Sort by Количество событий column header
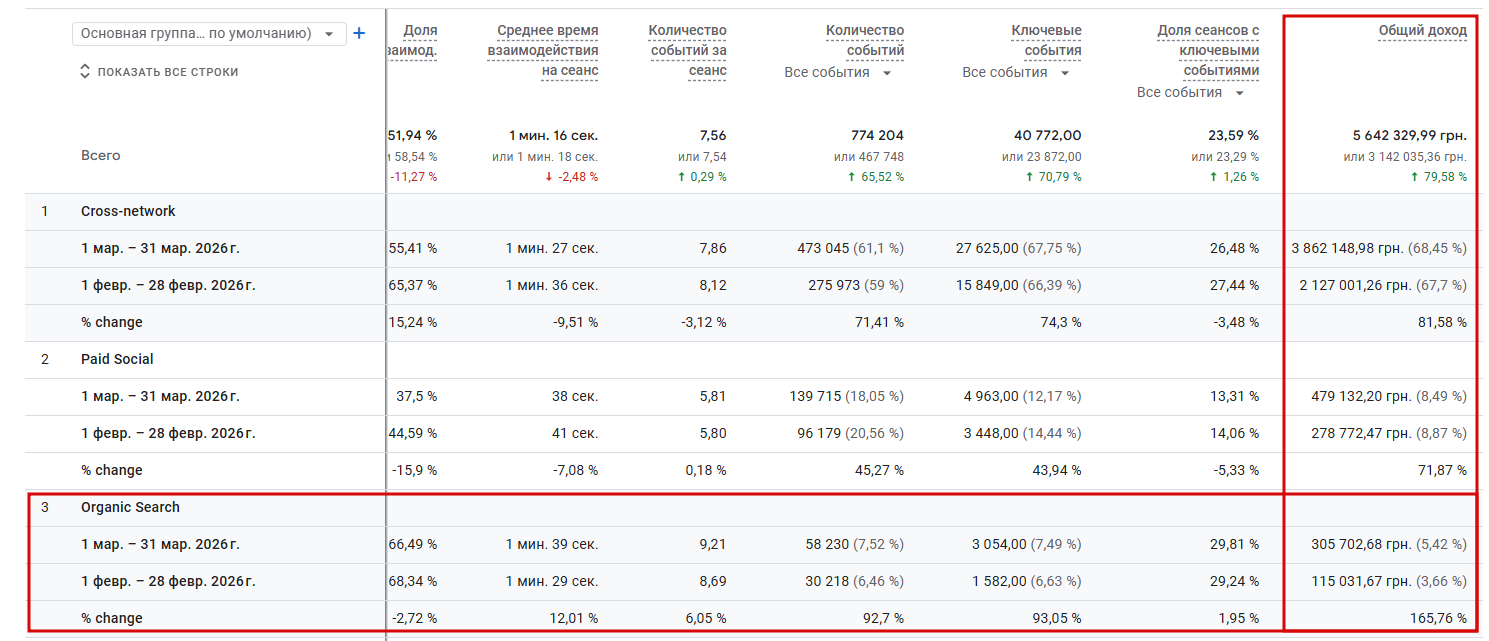This screenshot has width=1489, height=641. pyautogui.click(x=864, y=41)
